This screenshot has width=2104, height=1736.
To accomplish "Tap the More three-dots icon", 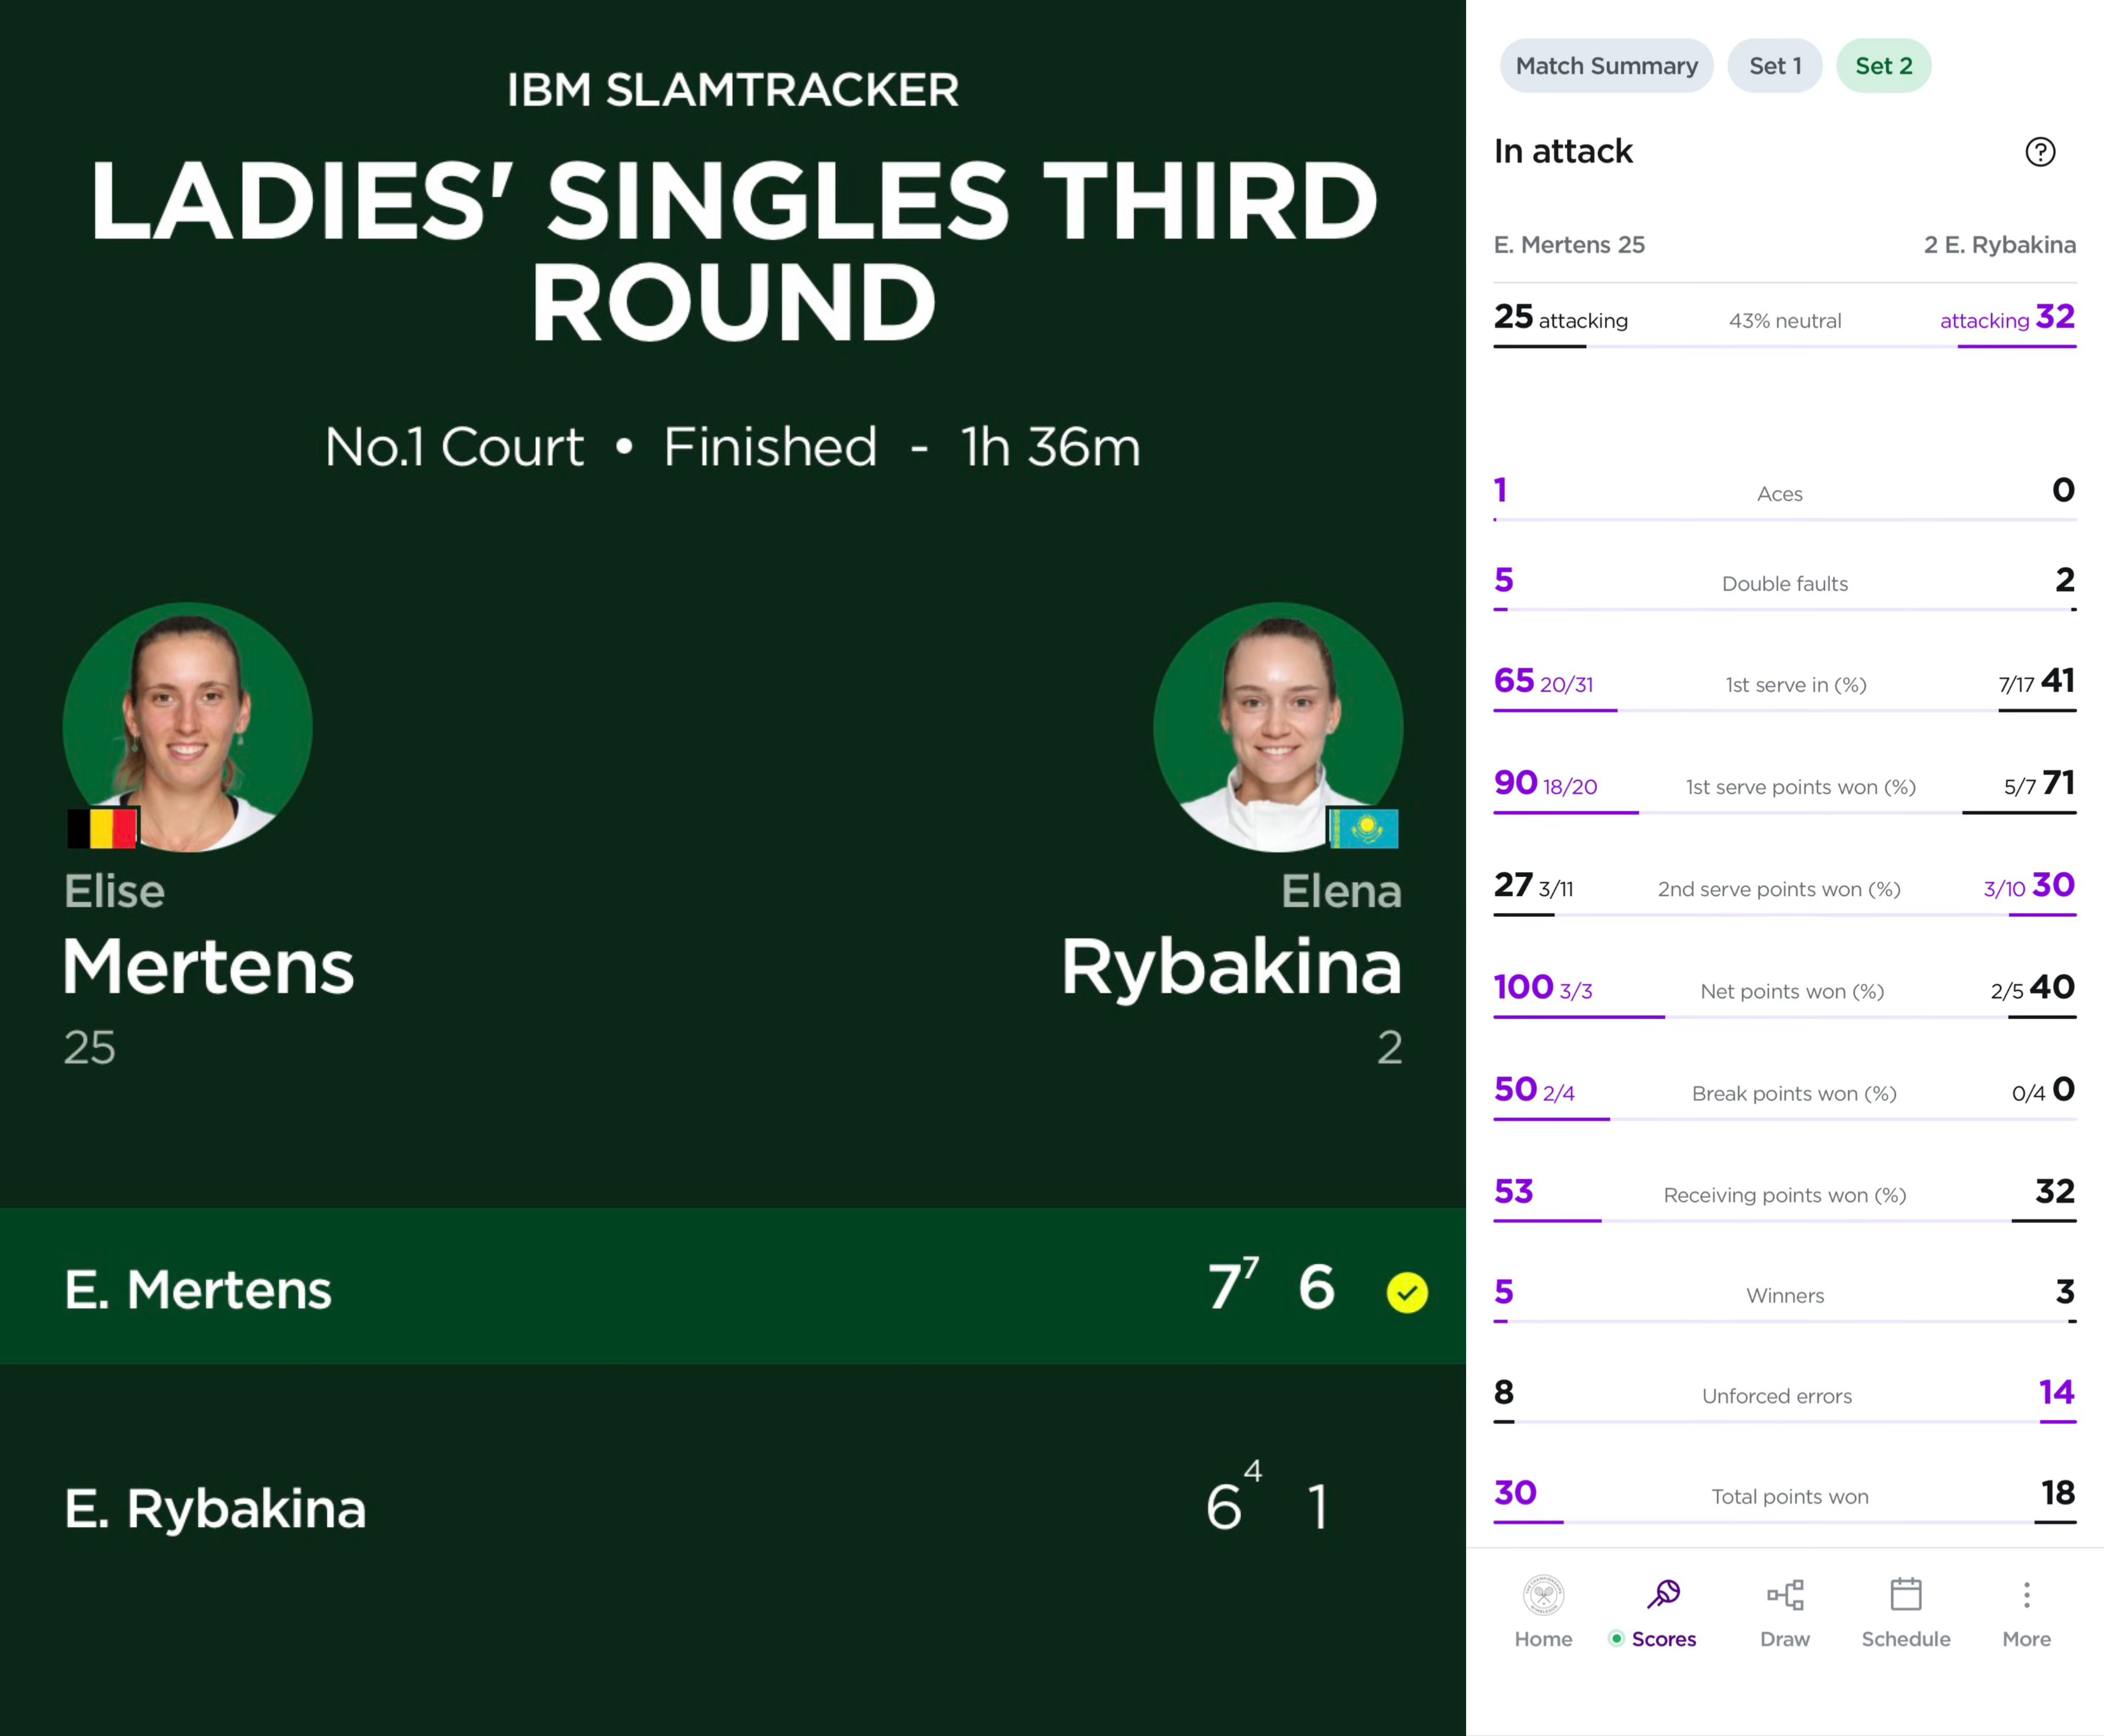I will [2027, 1595].
